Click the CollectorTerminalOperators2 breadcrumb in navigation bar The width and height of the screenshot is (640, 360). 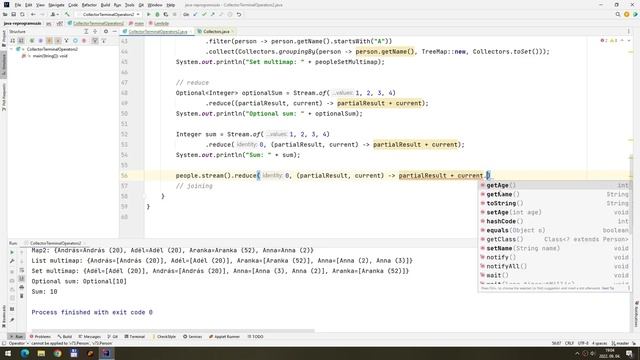tap(96, 23)
